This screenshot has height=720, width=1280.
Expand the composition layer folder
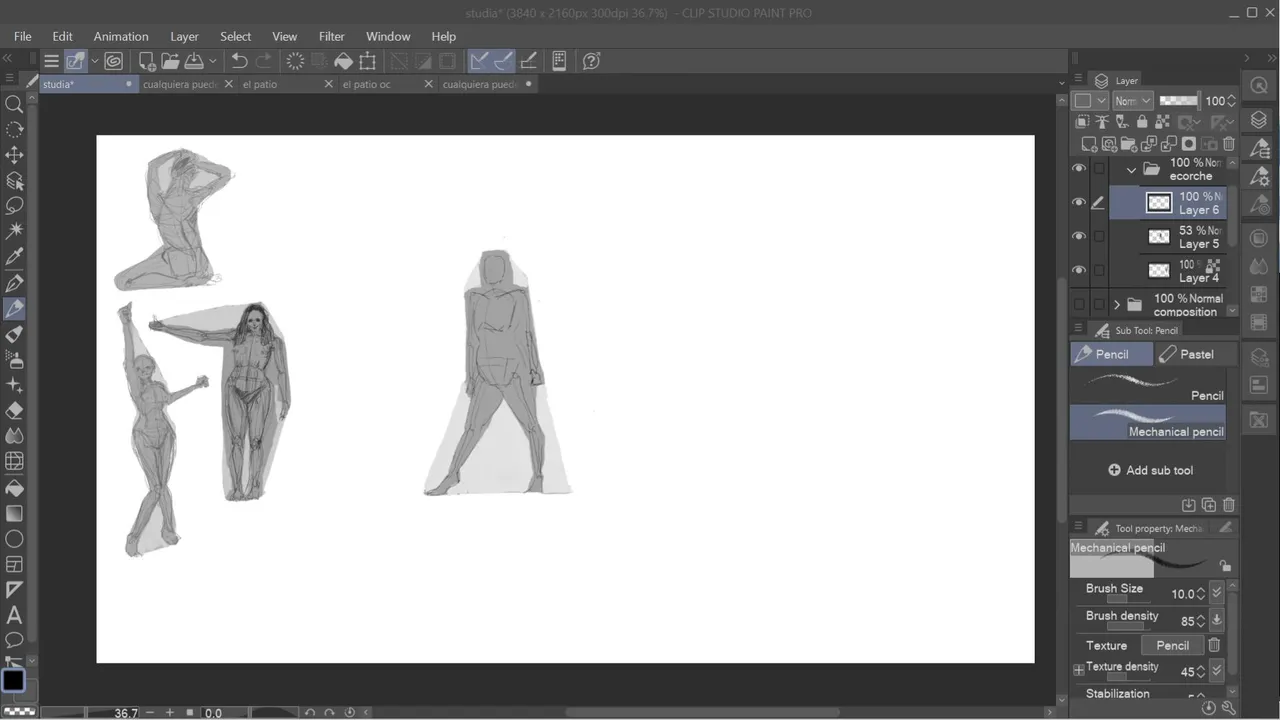coord(1117,304)
